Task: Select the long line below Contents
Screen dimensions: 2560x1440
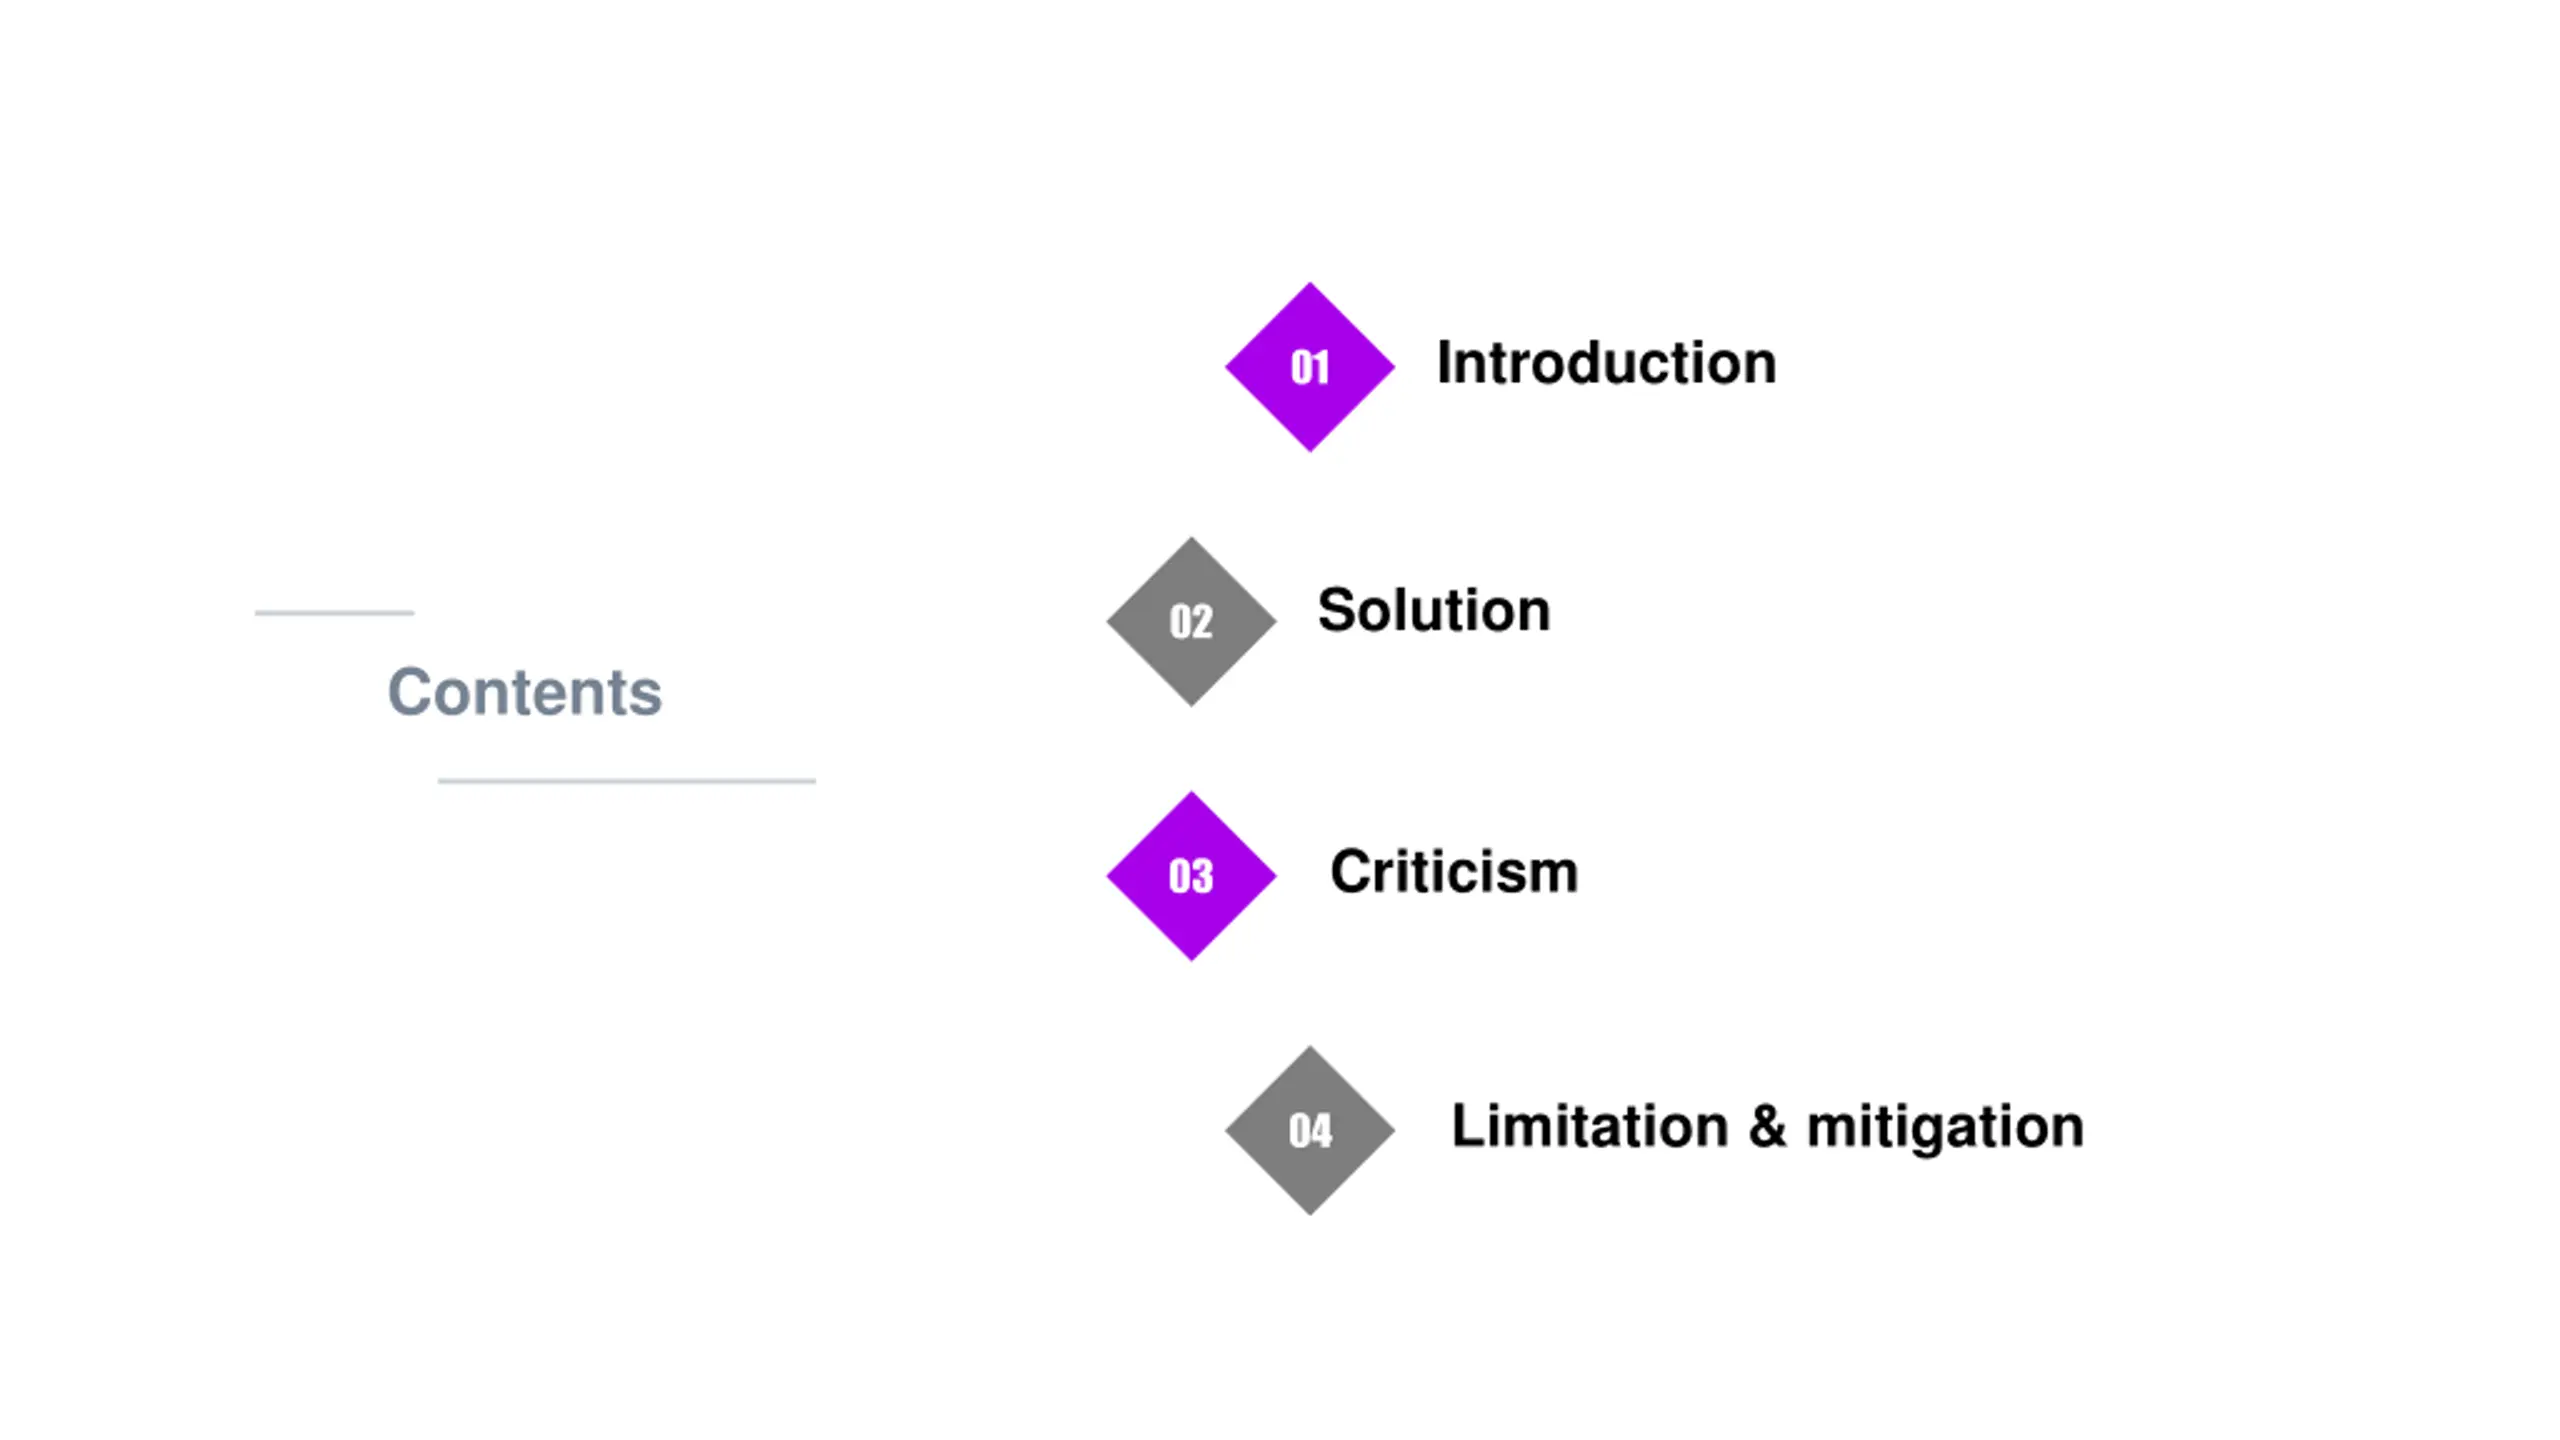Action: 627,781
